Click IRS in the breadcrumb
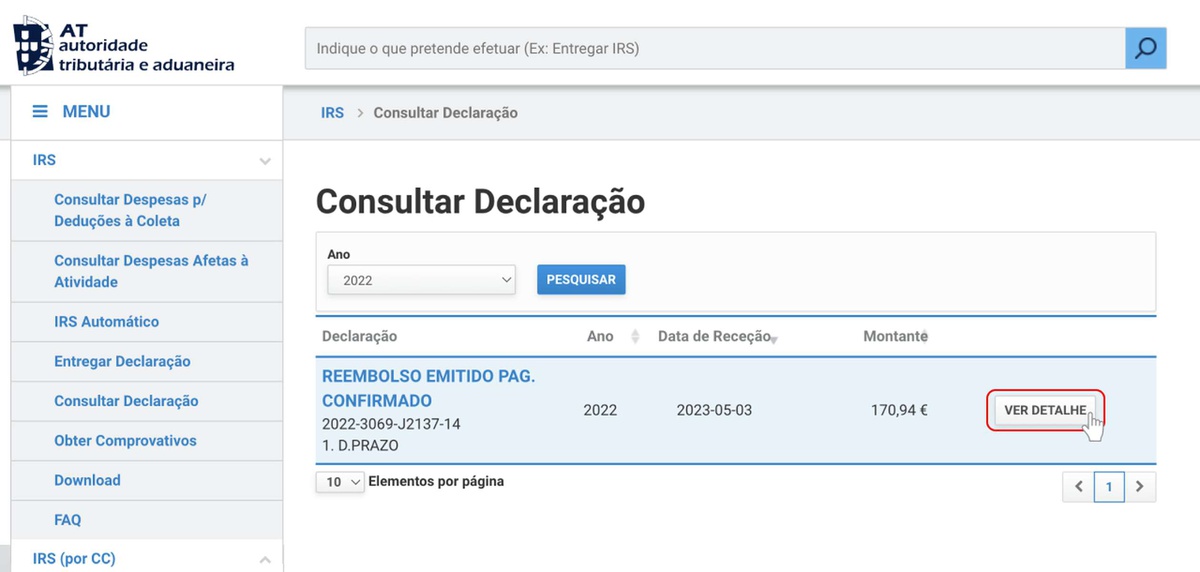 click(332, 113)
